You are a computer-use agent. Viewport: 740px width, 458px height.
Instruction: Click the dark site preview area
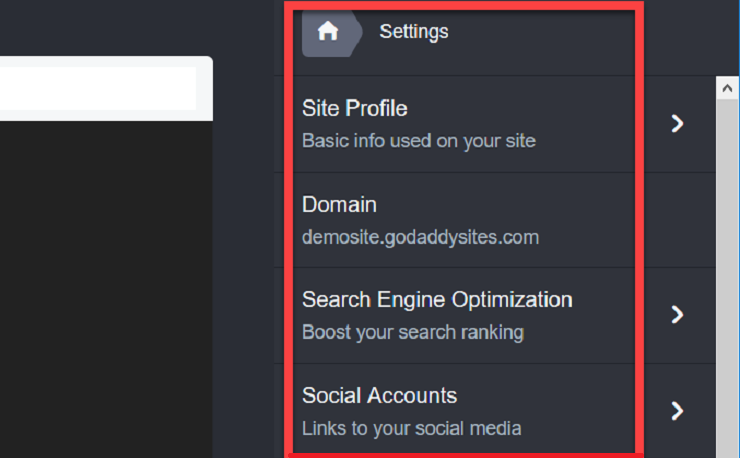click(x=106, y=289)
